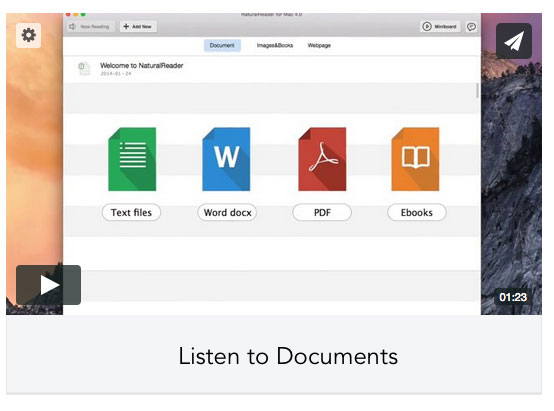Image resolution: width=554 pixels, height=411 pixels.
Task: Click the red PDF file icon
Action: tap(322, 159)
